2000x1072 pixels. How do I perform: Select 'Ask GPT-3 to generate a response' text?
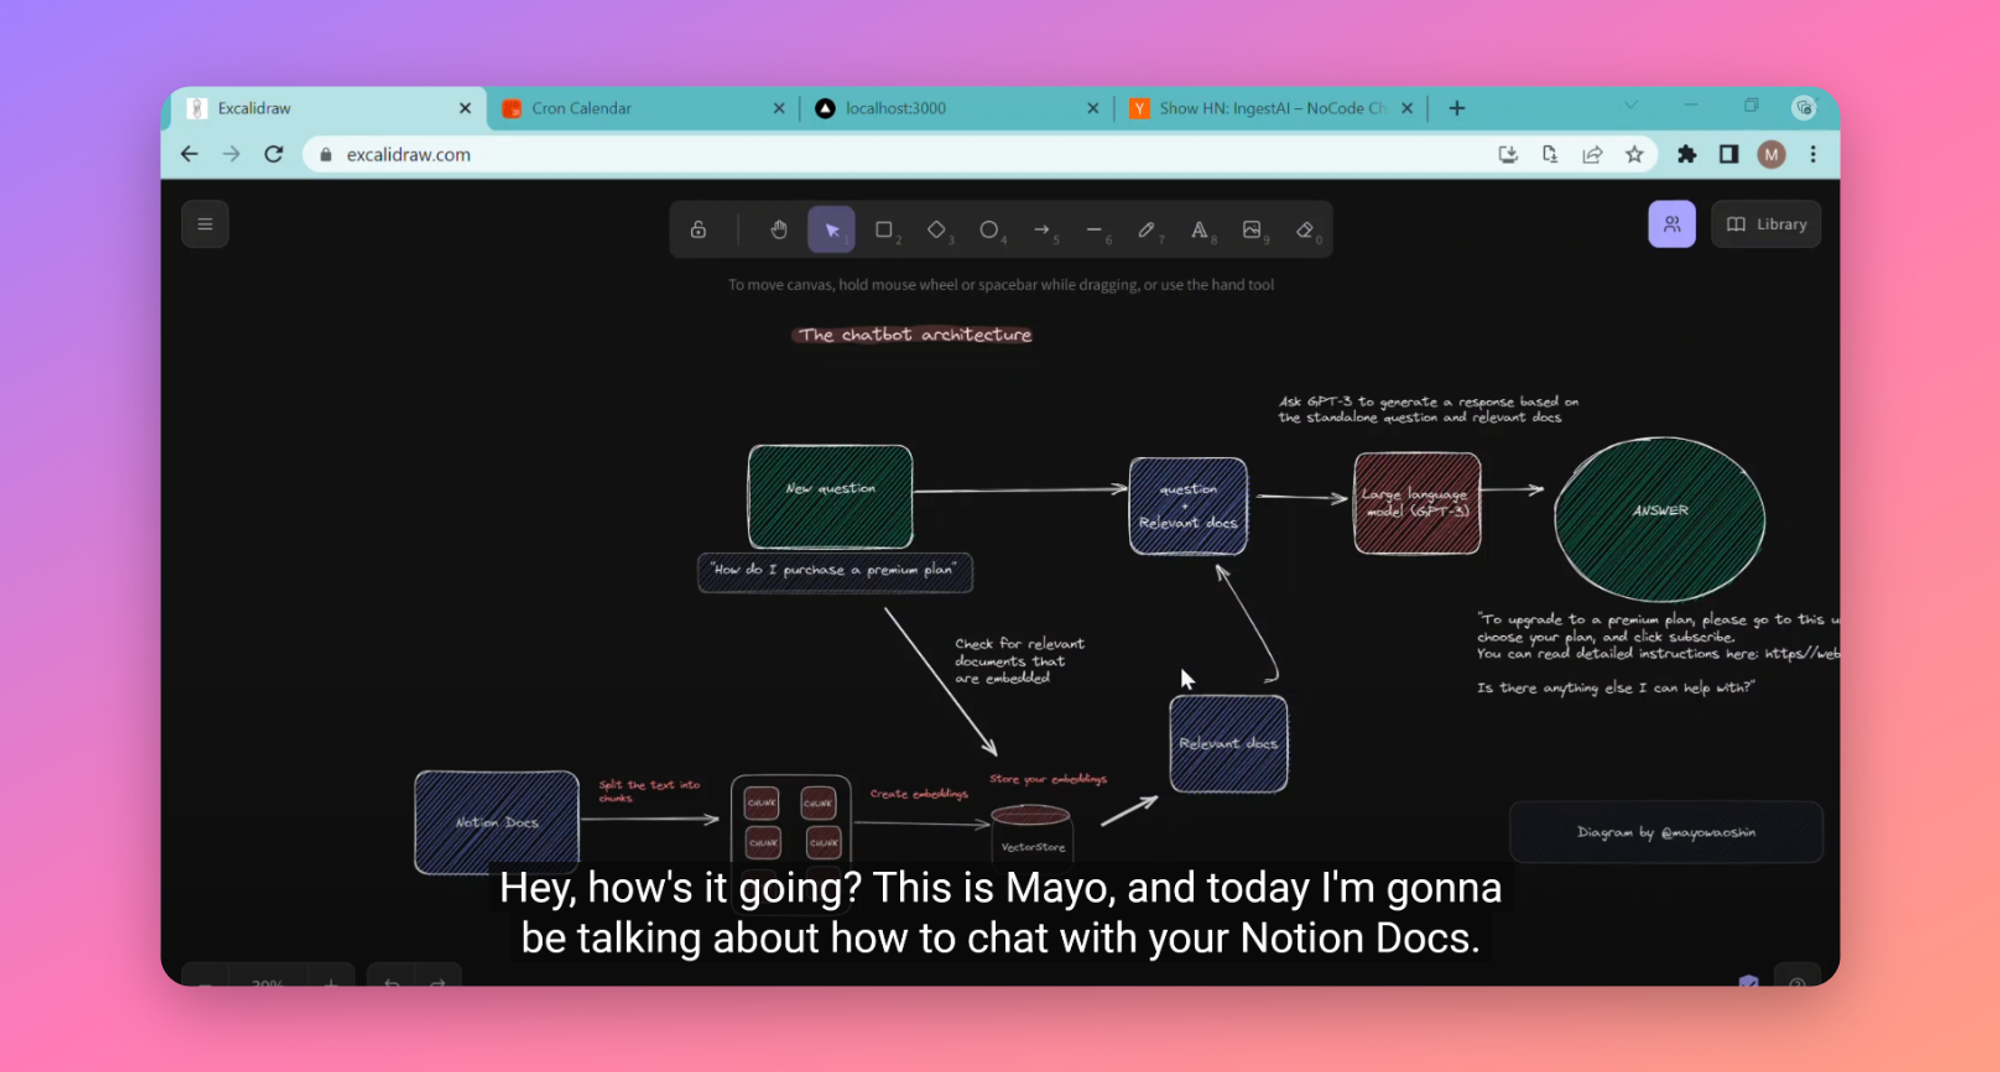pos(1428,410)
